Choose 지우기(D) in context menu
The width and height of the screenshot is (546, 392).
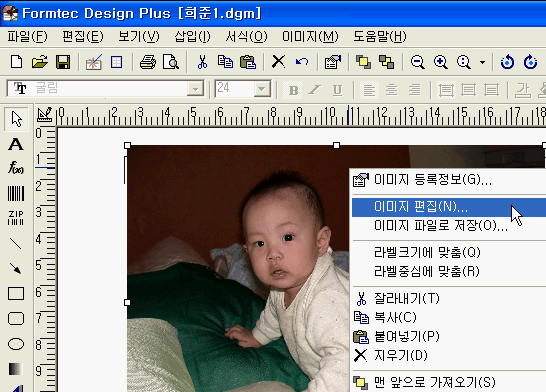(x=448, y=355)
